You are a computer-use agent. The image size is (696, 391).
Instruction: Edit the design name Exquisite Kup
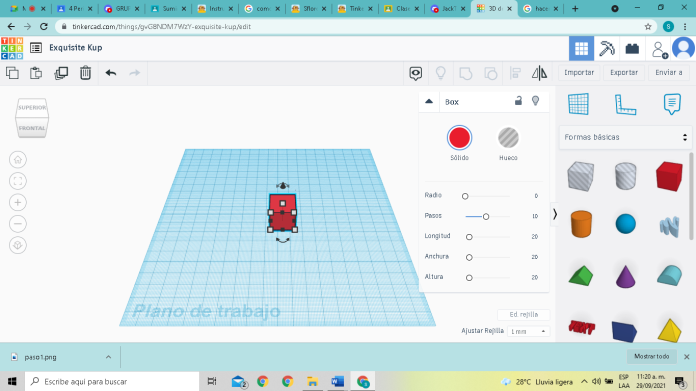coord(75,47)
